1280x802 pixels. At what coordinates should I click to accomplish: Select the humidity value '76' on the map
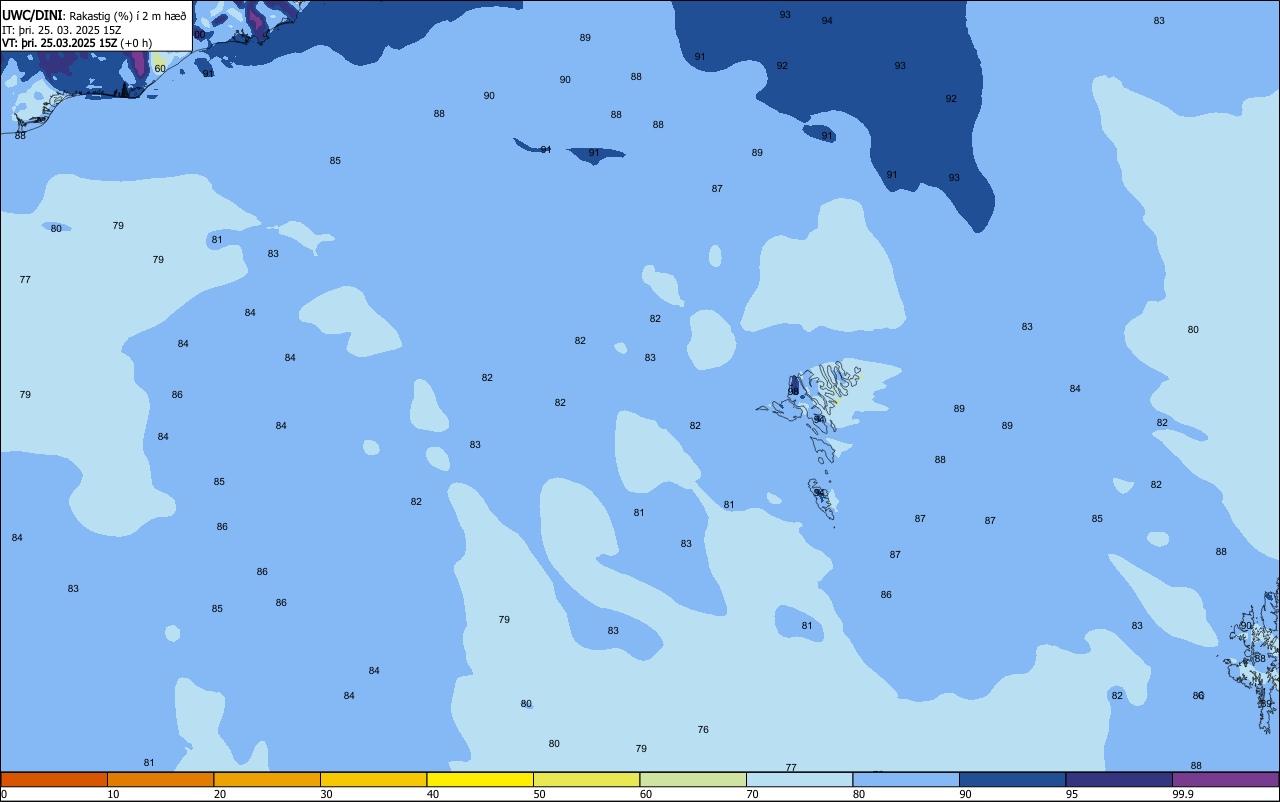tap(703, 730)
